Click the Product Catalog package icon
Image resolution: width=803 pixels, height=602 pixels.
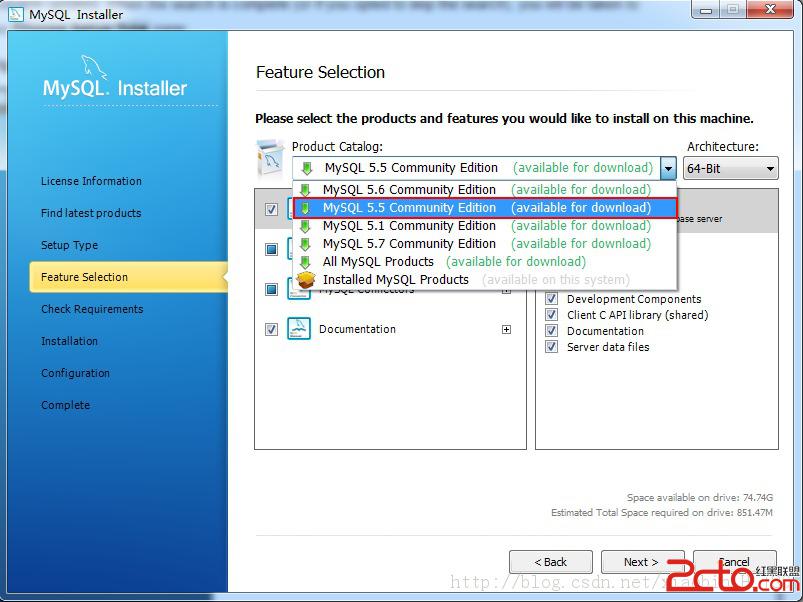click(270, 159)
